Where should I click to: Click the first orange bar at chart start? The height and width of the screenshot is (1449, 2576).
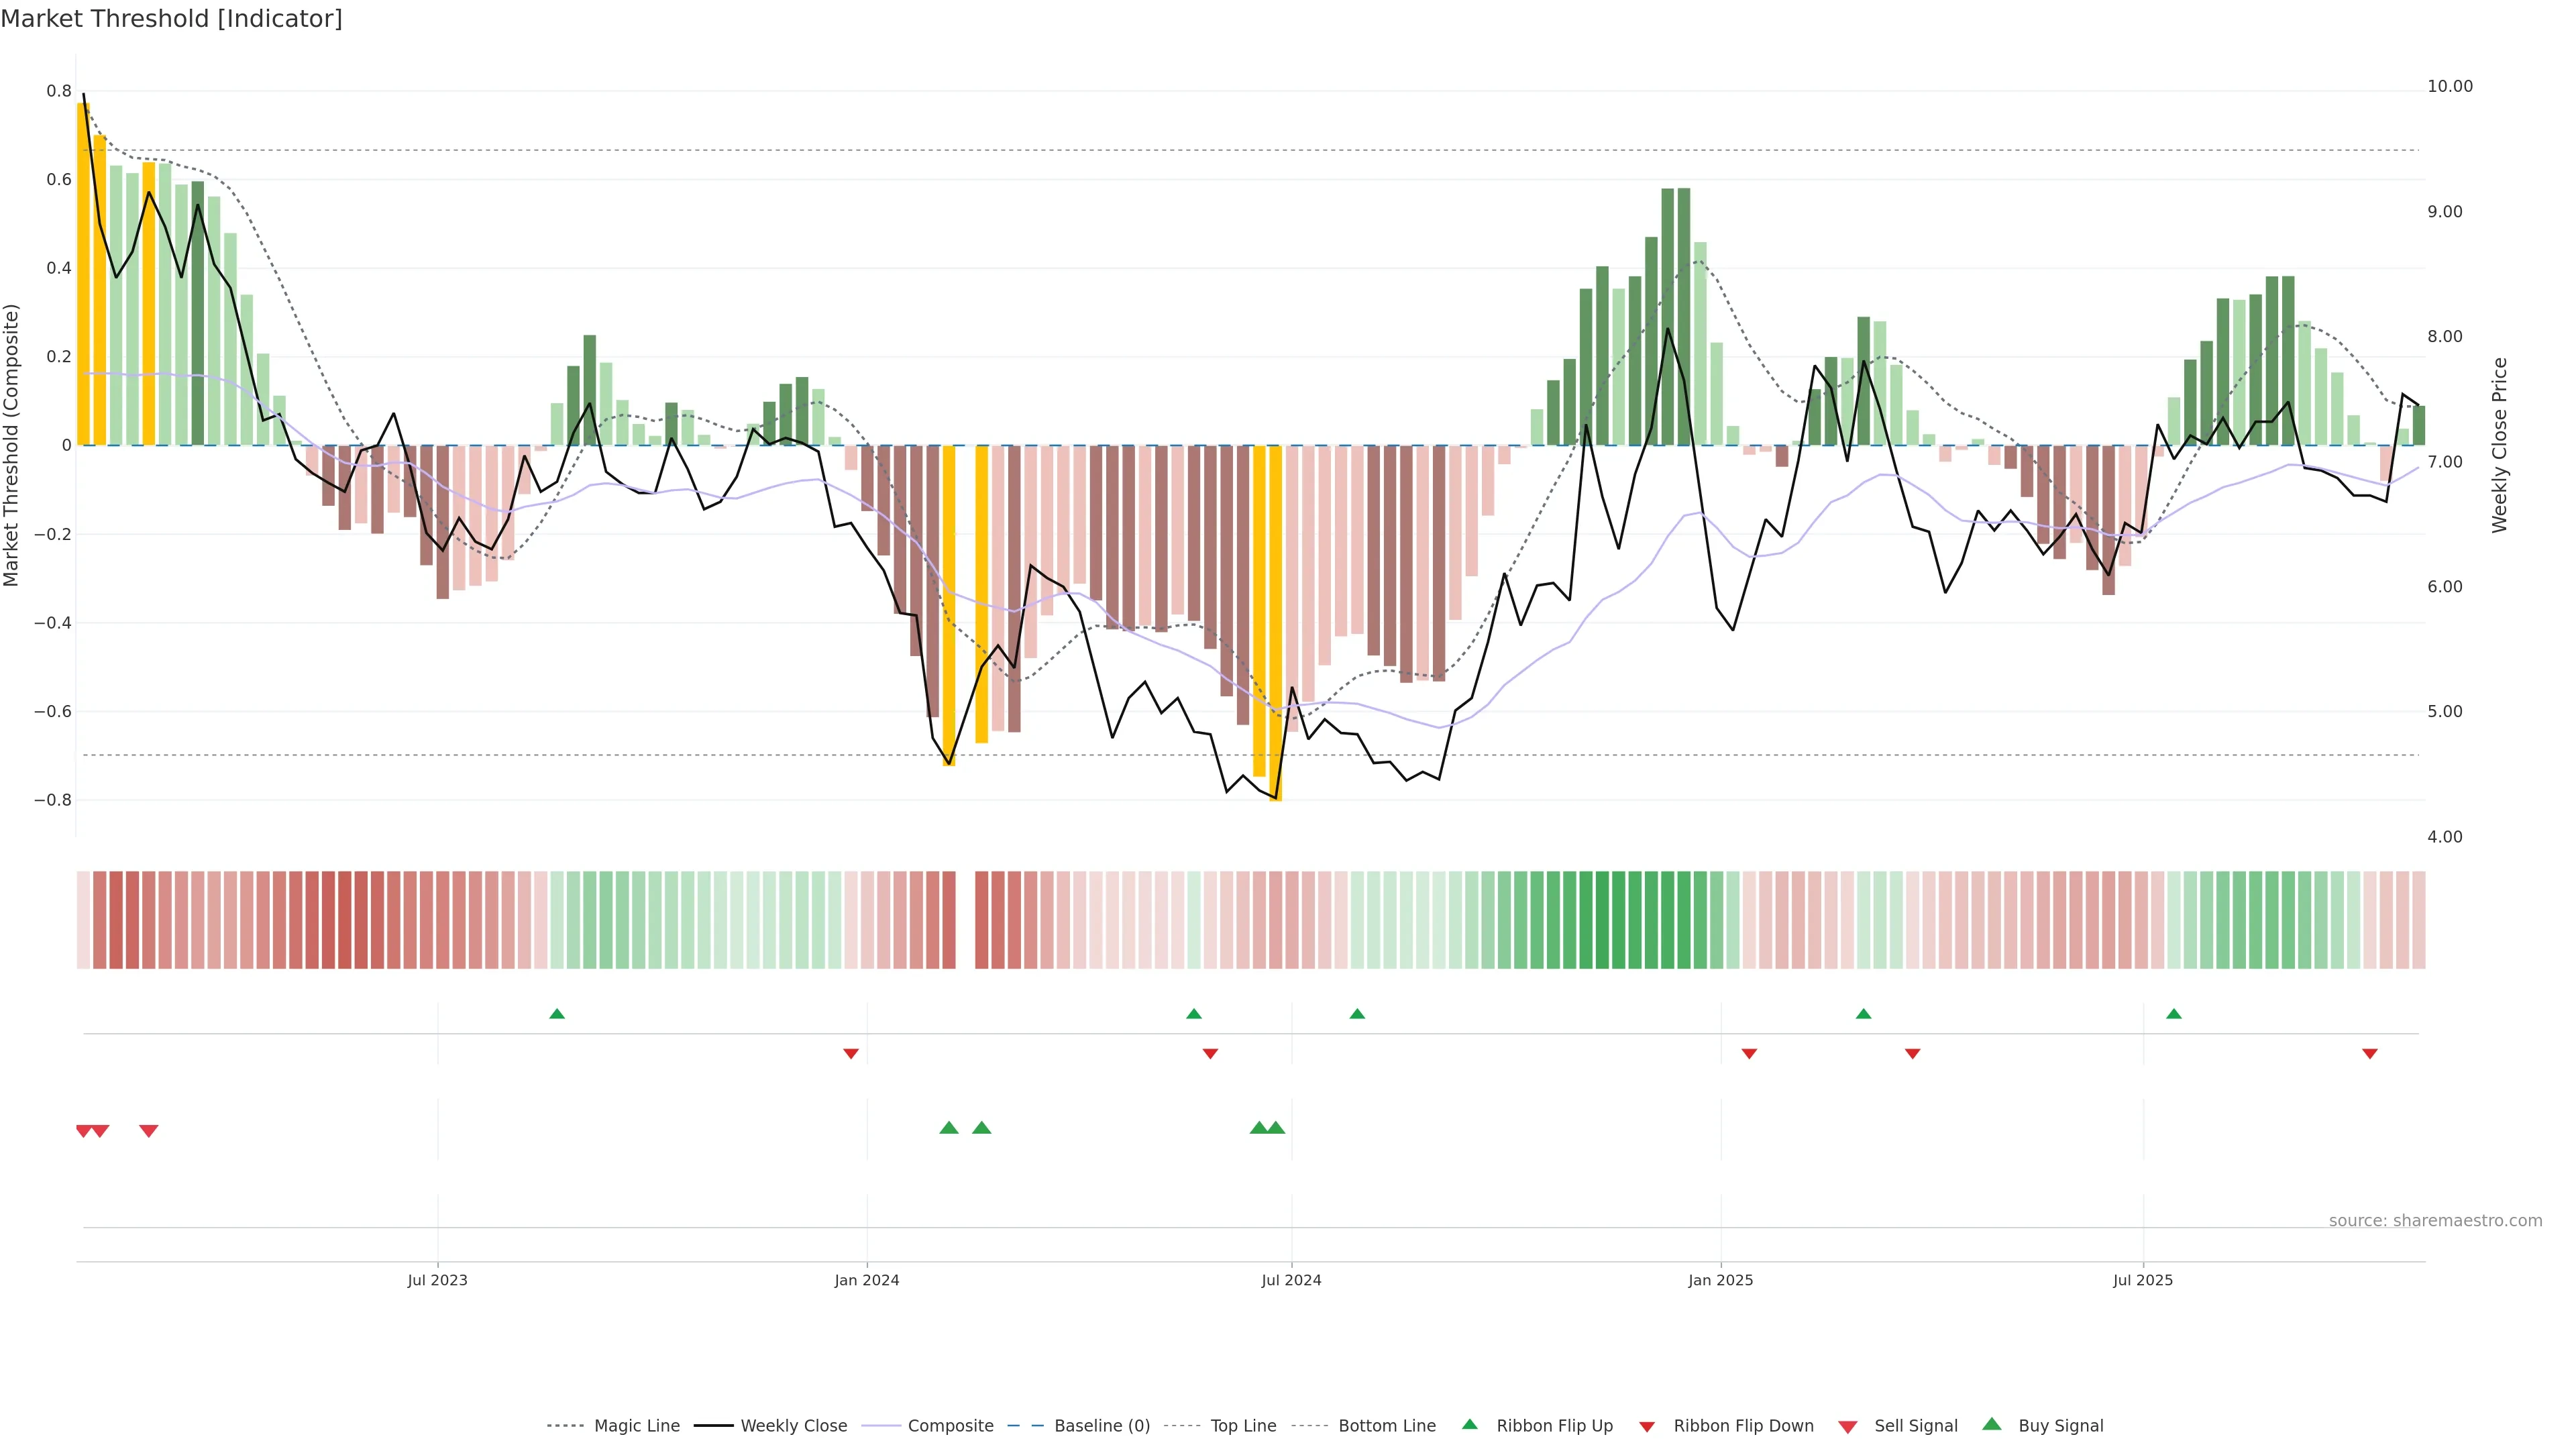click(x=83, y=274)
